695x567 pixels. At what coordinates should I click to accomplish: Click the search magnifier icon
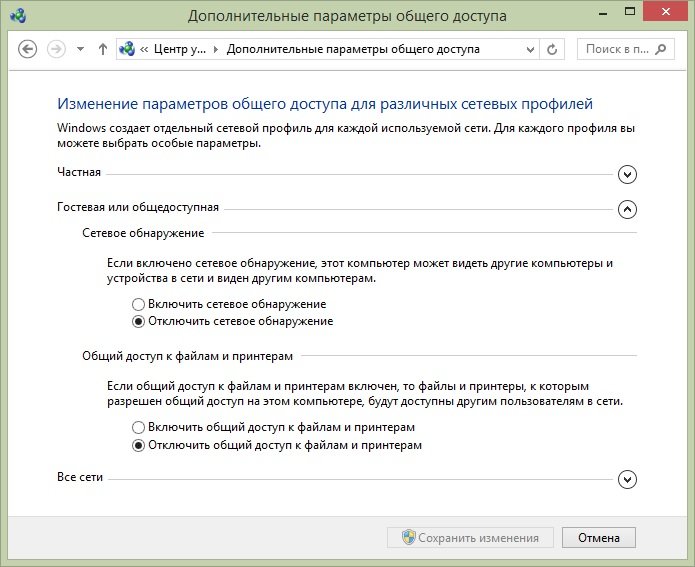(660, 49)
